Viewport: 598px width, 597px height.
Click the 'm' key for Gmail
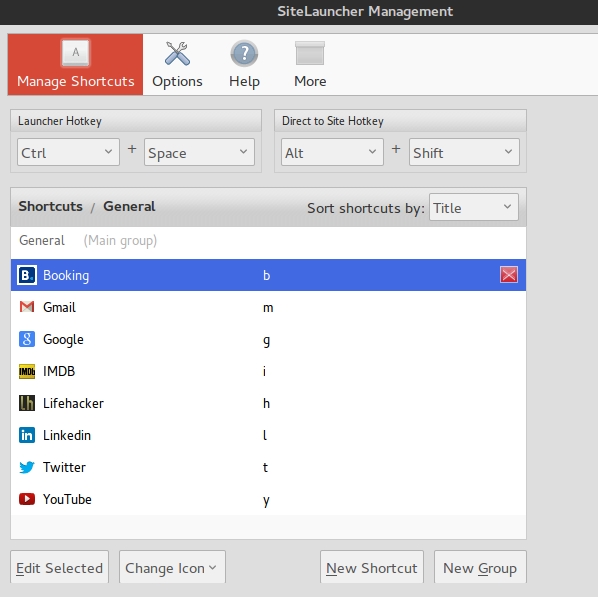coord(268,307)
